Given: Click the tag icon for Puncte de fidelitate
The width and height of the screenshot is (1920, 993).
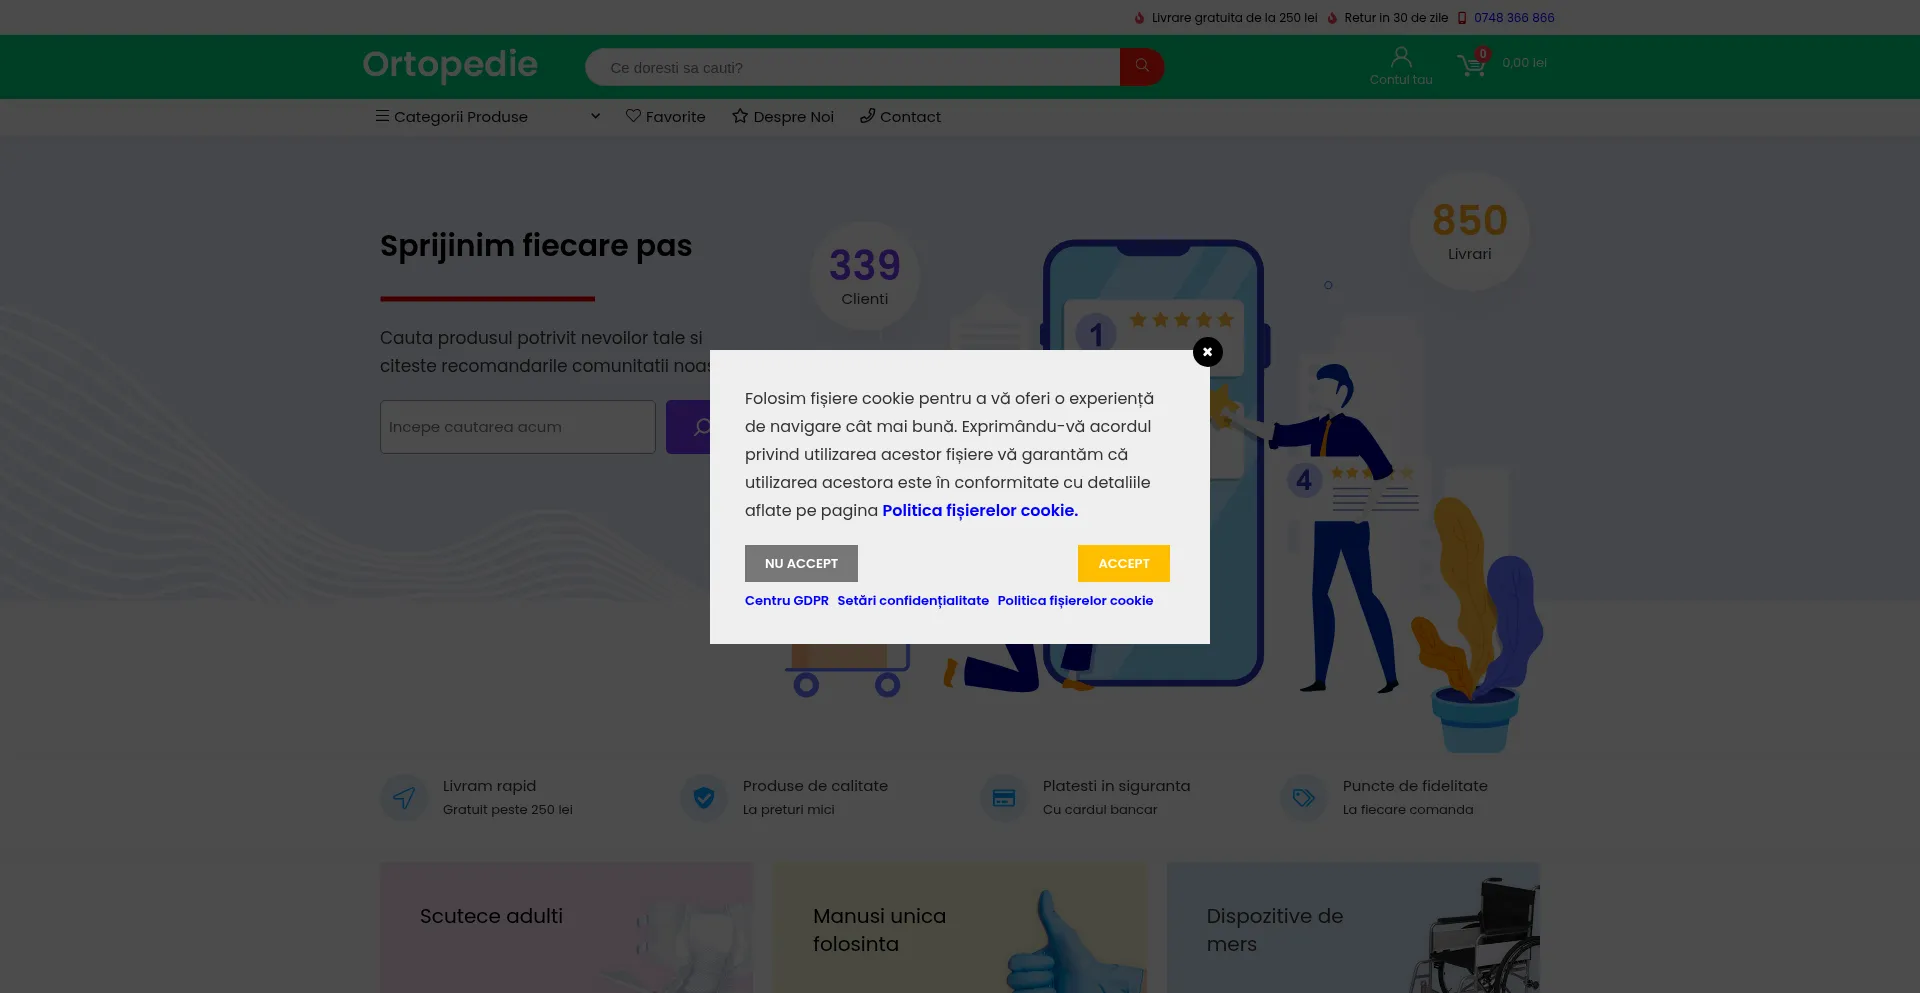Looking at the screenshot, I should coord(1303,797).
